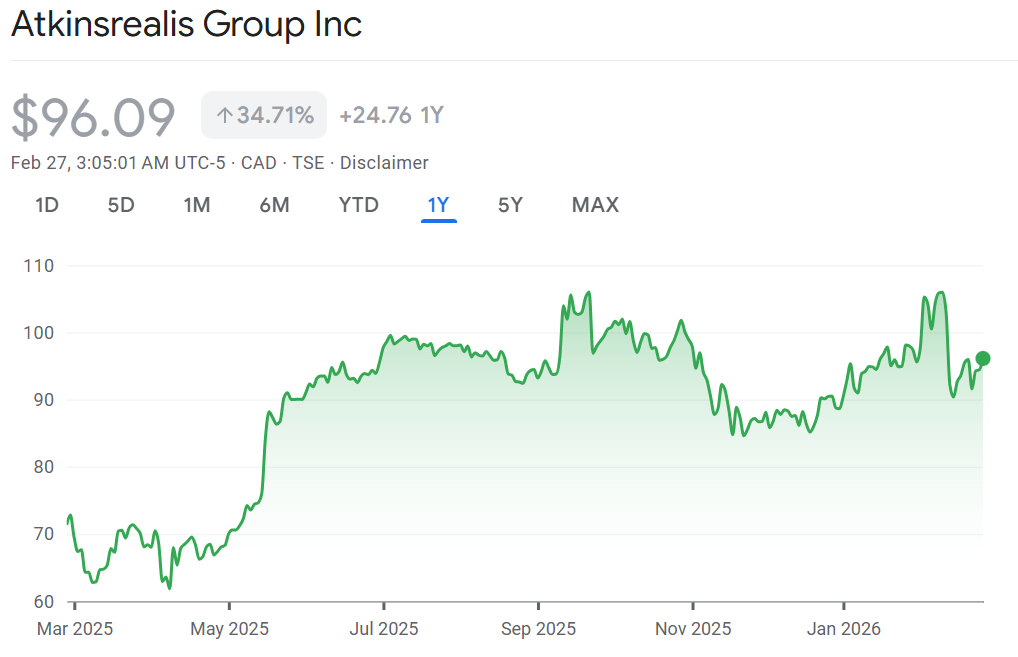Image resolution: width=1018 pixels, height=657 pixels.
Task: Select the 5D chart range
Action: point(121,205)
